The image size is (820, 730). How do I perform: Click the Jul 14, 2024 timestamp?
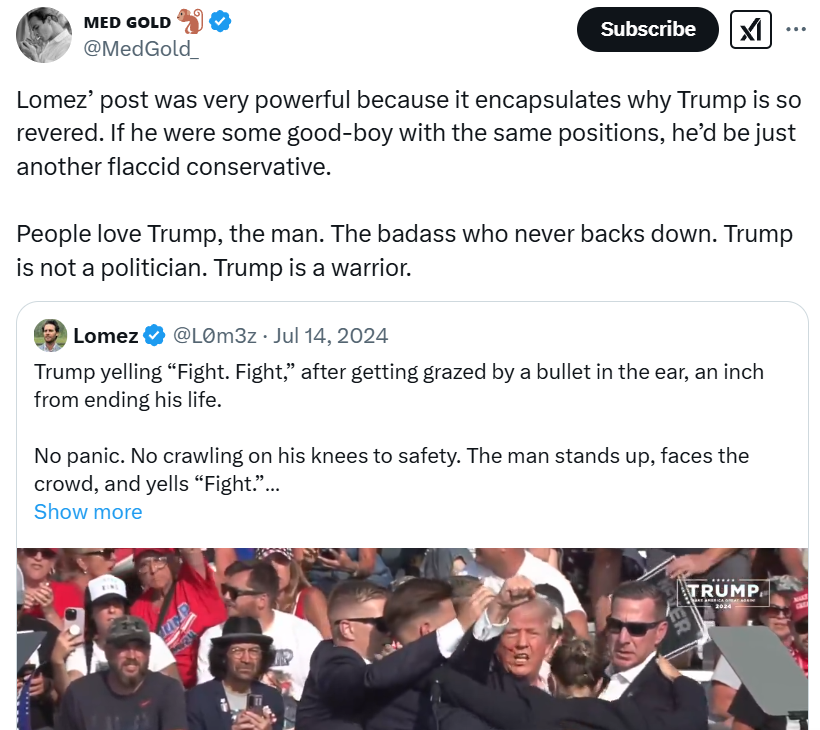(330, 336)
